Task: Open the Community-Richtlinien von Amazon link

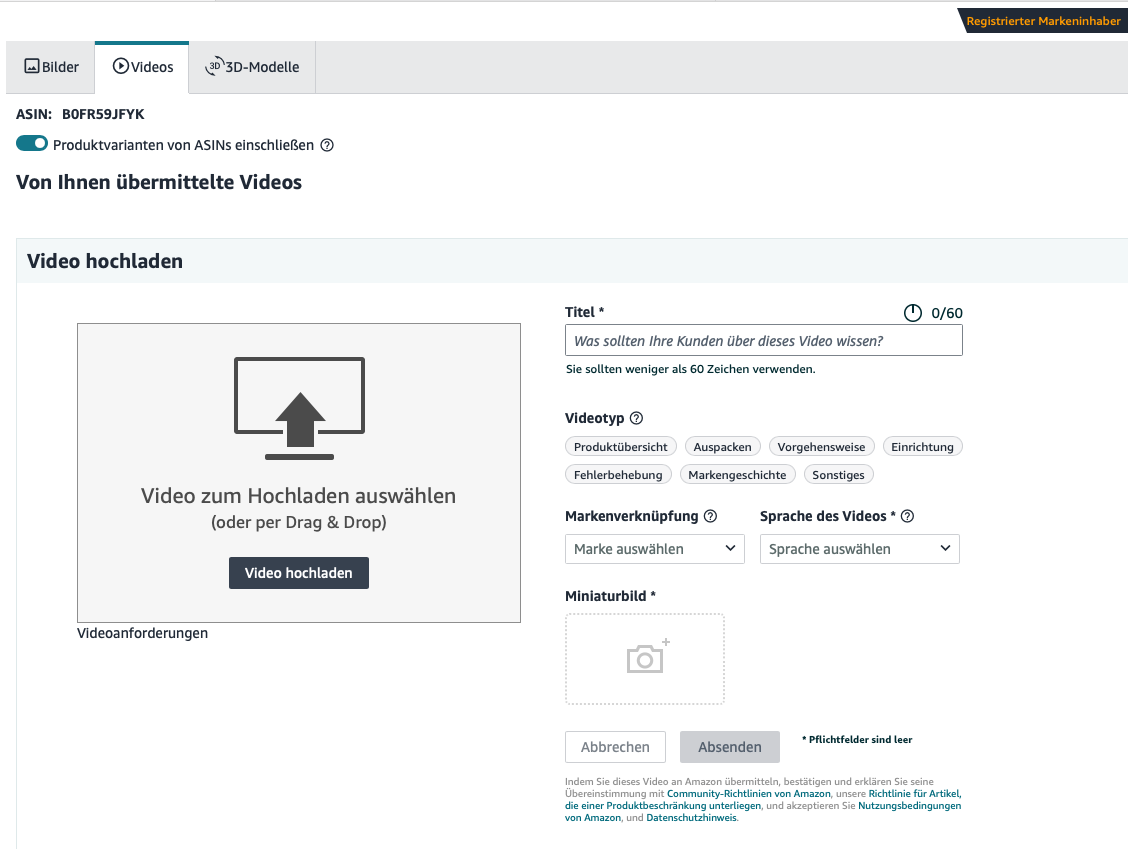Action: [748, 794]
